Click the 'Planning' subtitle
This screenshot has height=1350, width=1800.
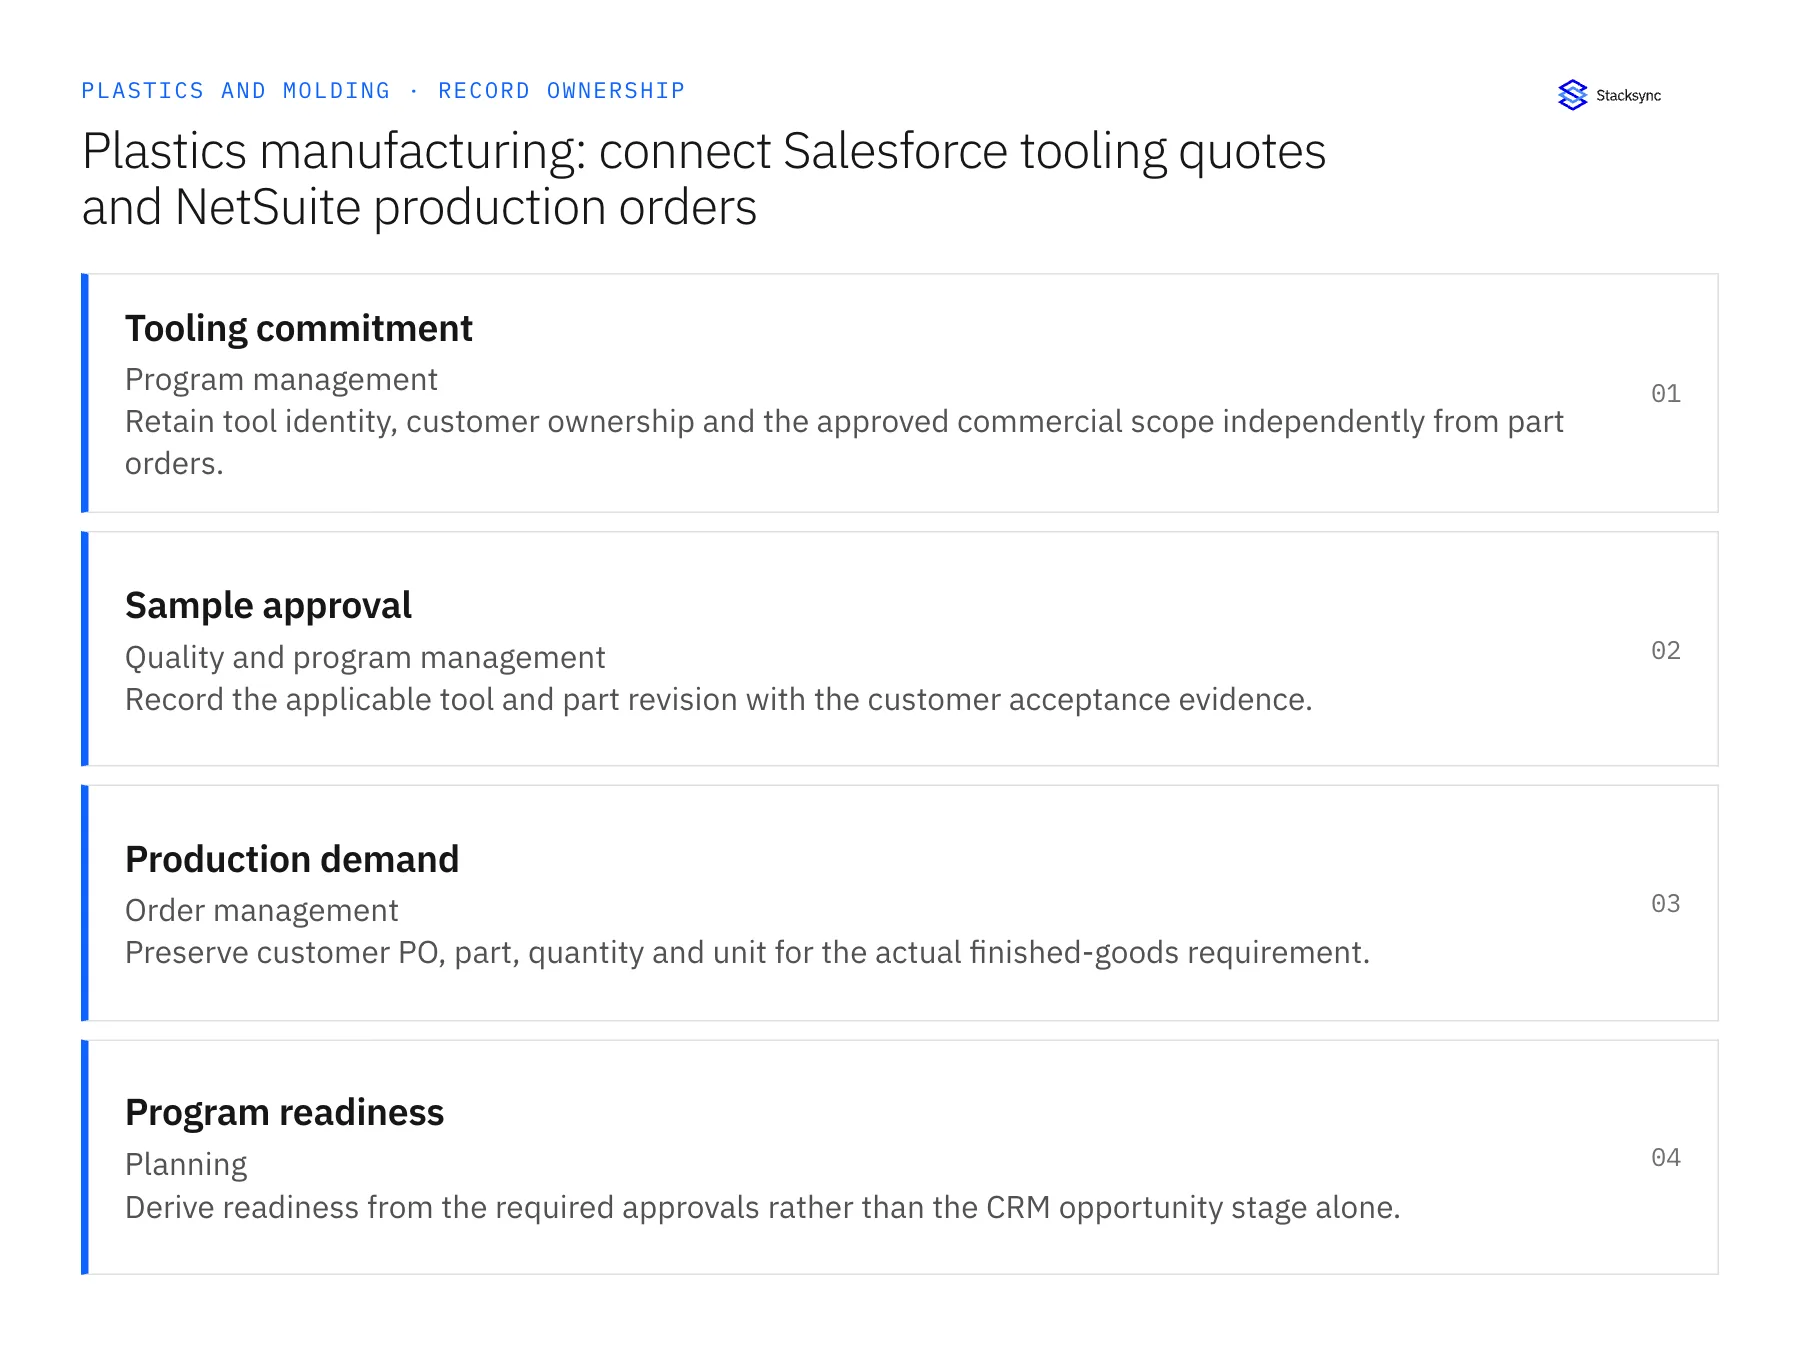coord(186,1165)
